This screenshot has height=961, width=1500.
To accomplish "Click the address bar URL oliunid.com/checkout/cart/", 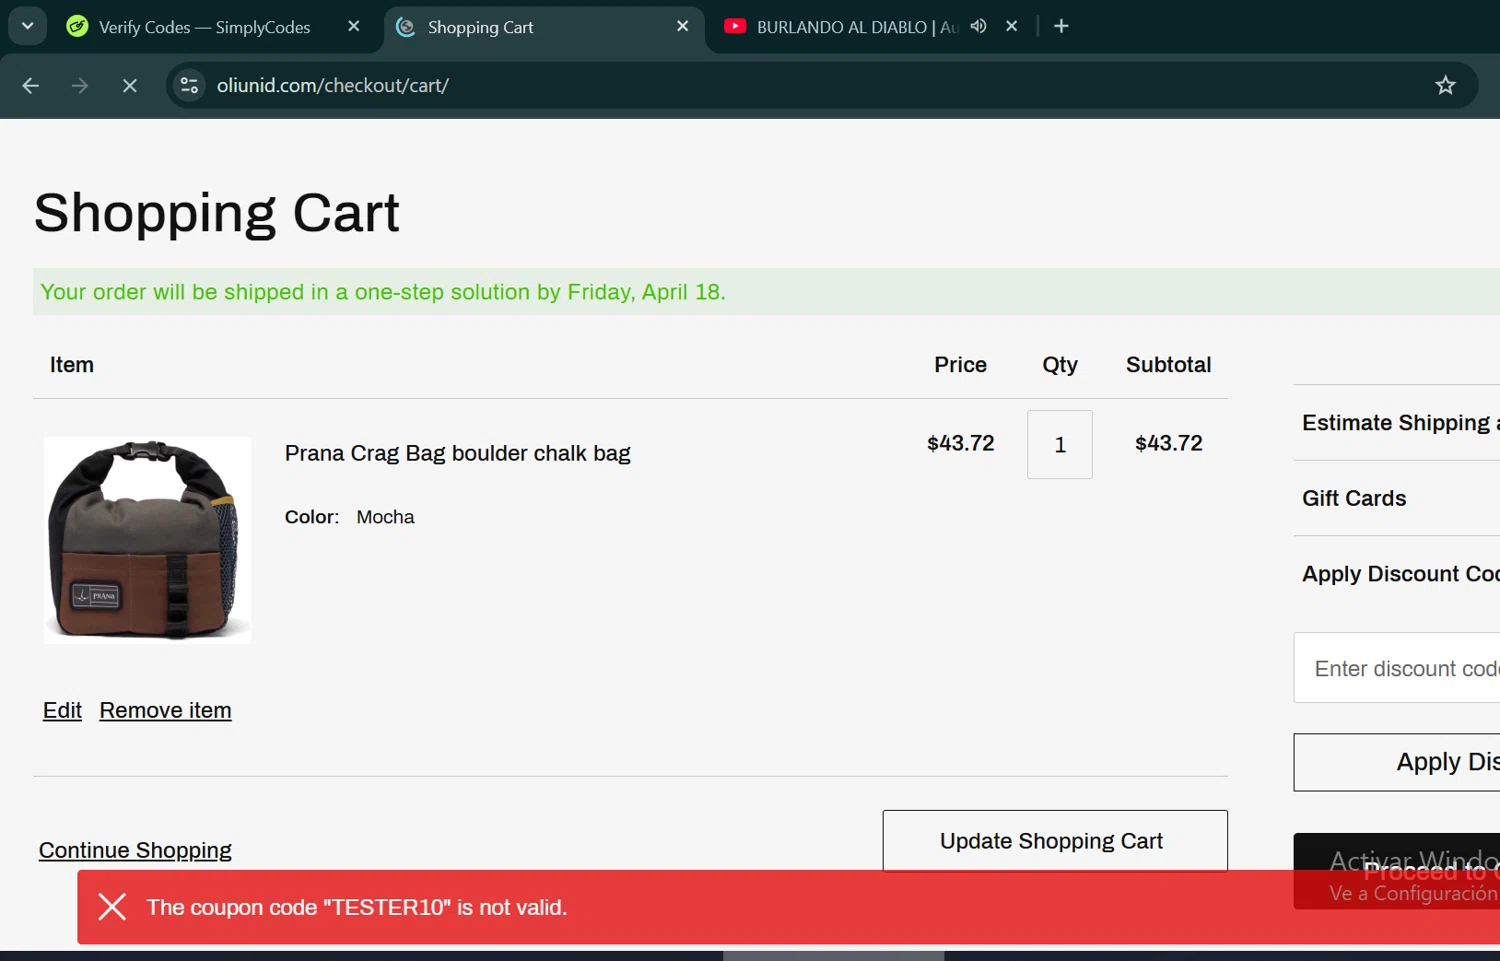I will click(333, 86).
